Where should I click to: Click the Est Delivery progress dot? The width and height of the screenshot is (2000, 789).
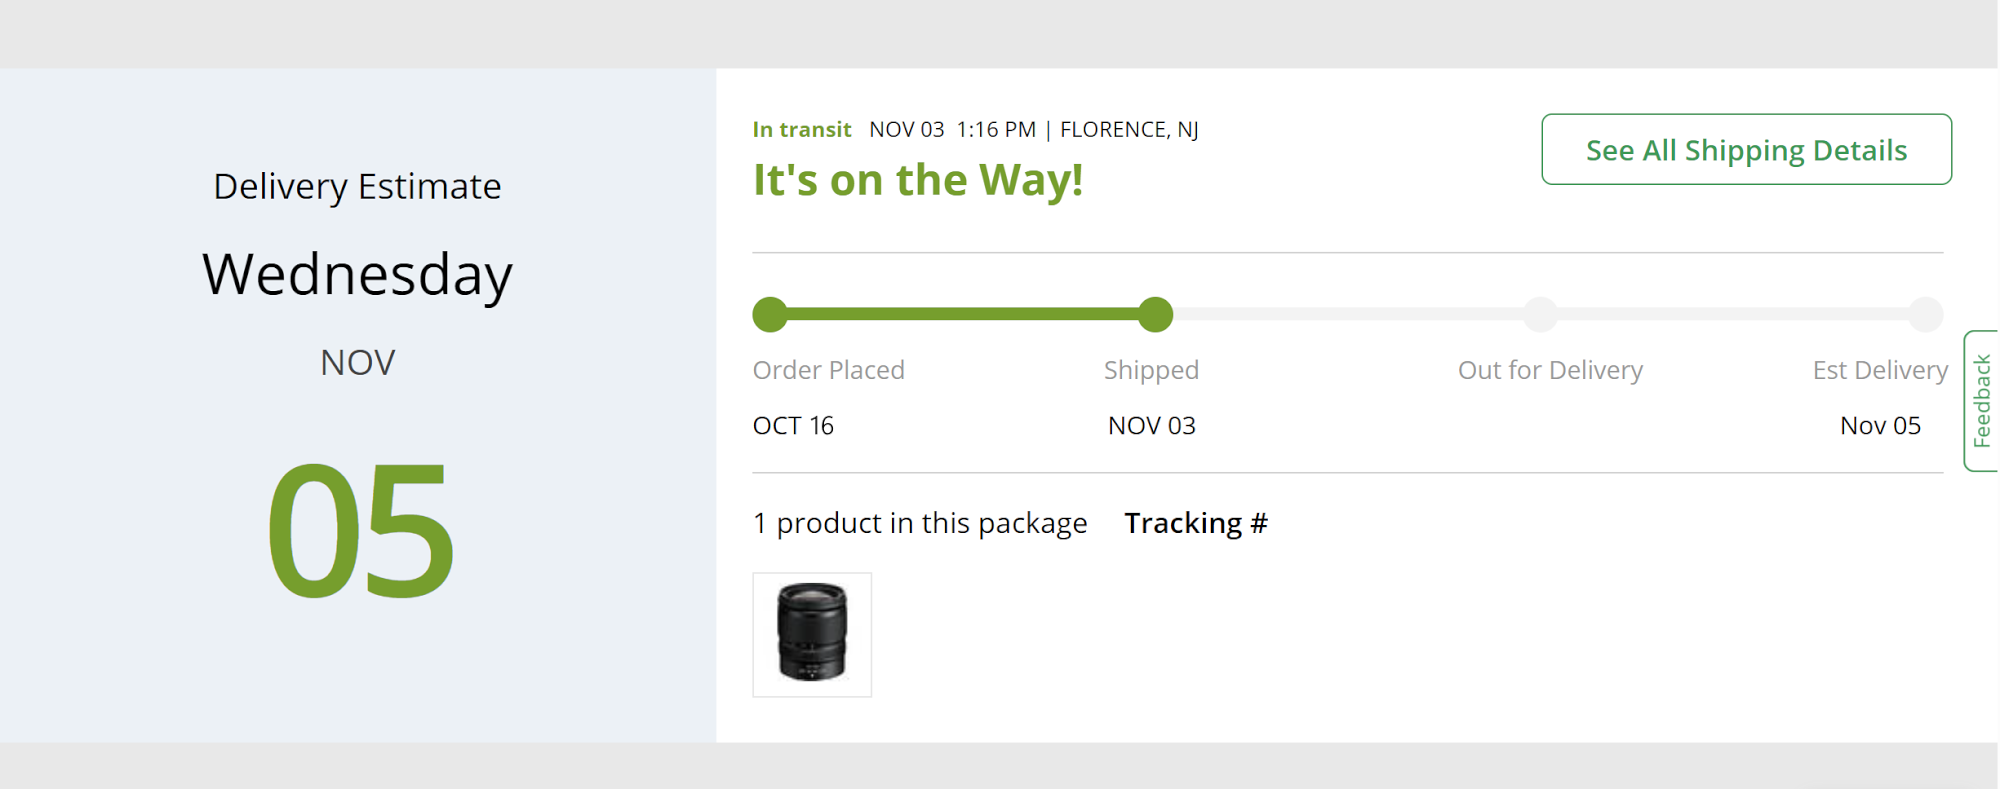(x=1925, y=314)
